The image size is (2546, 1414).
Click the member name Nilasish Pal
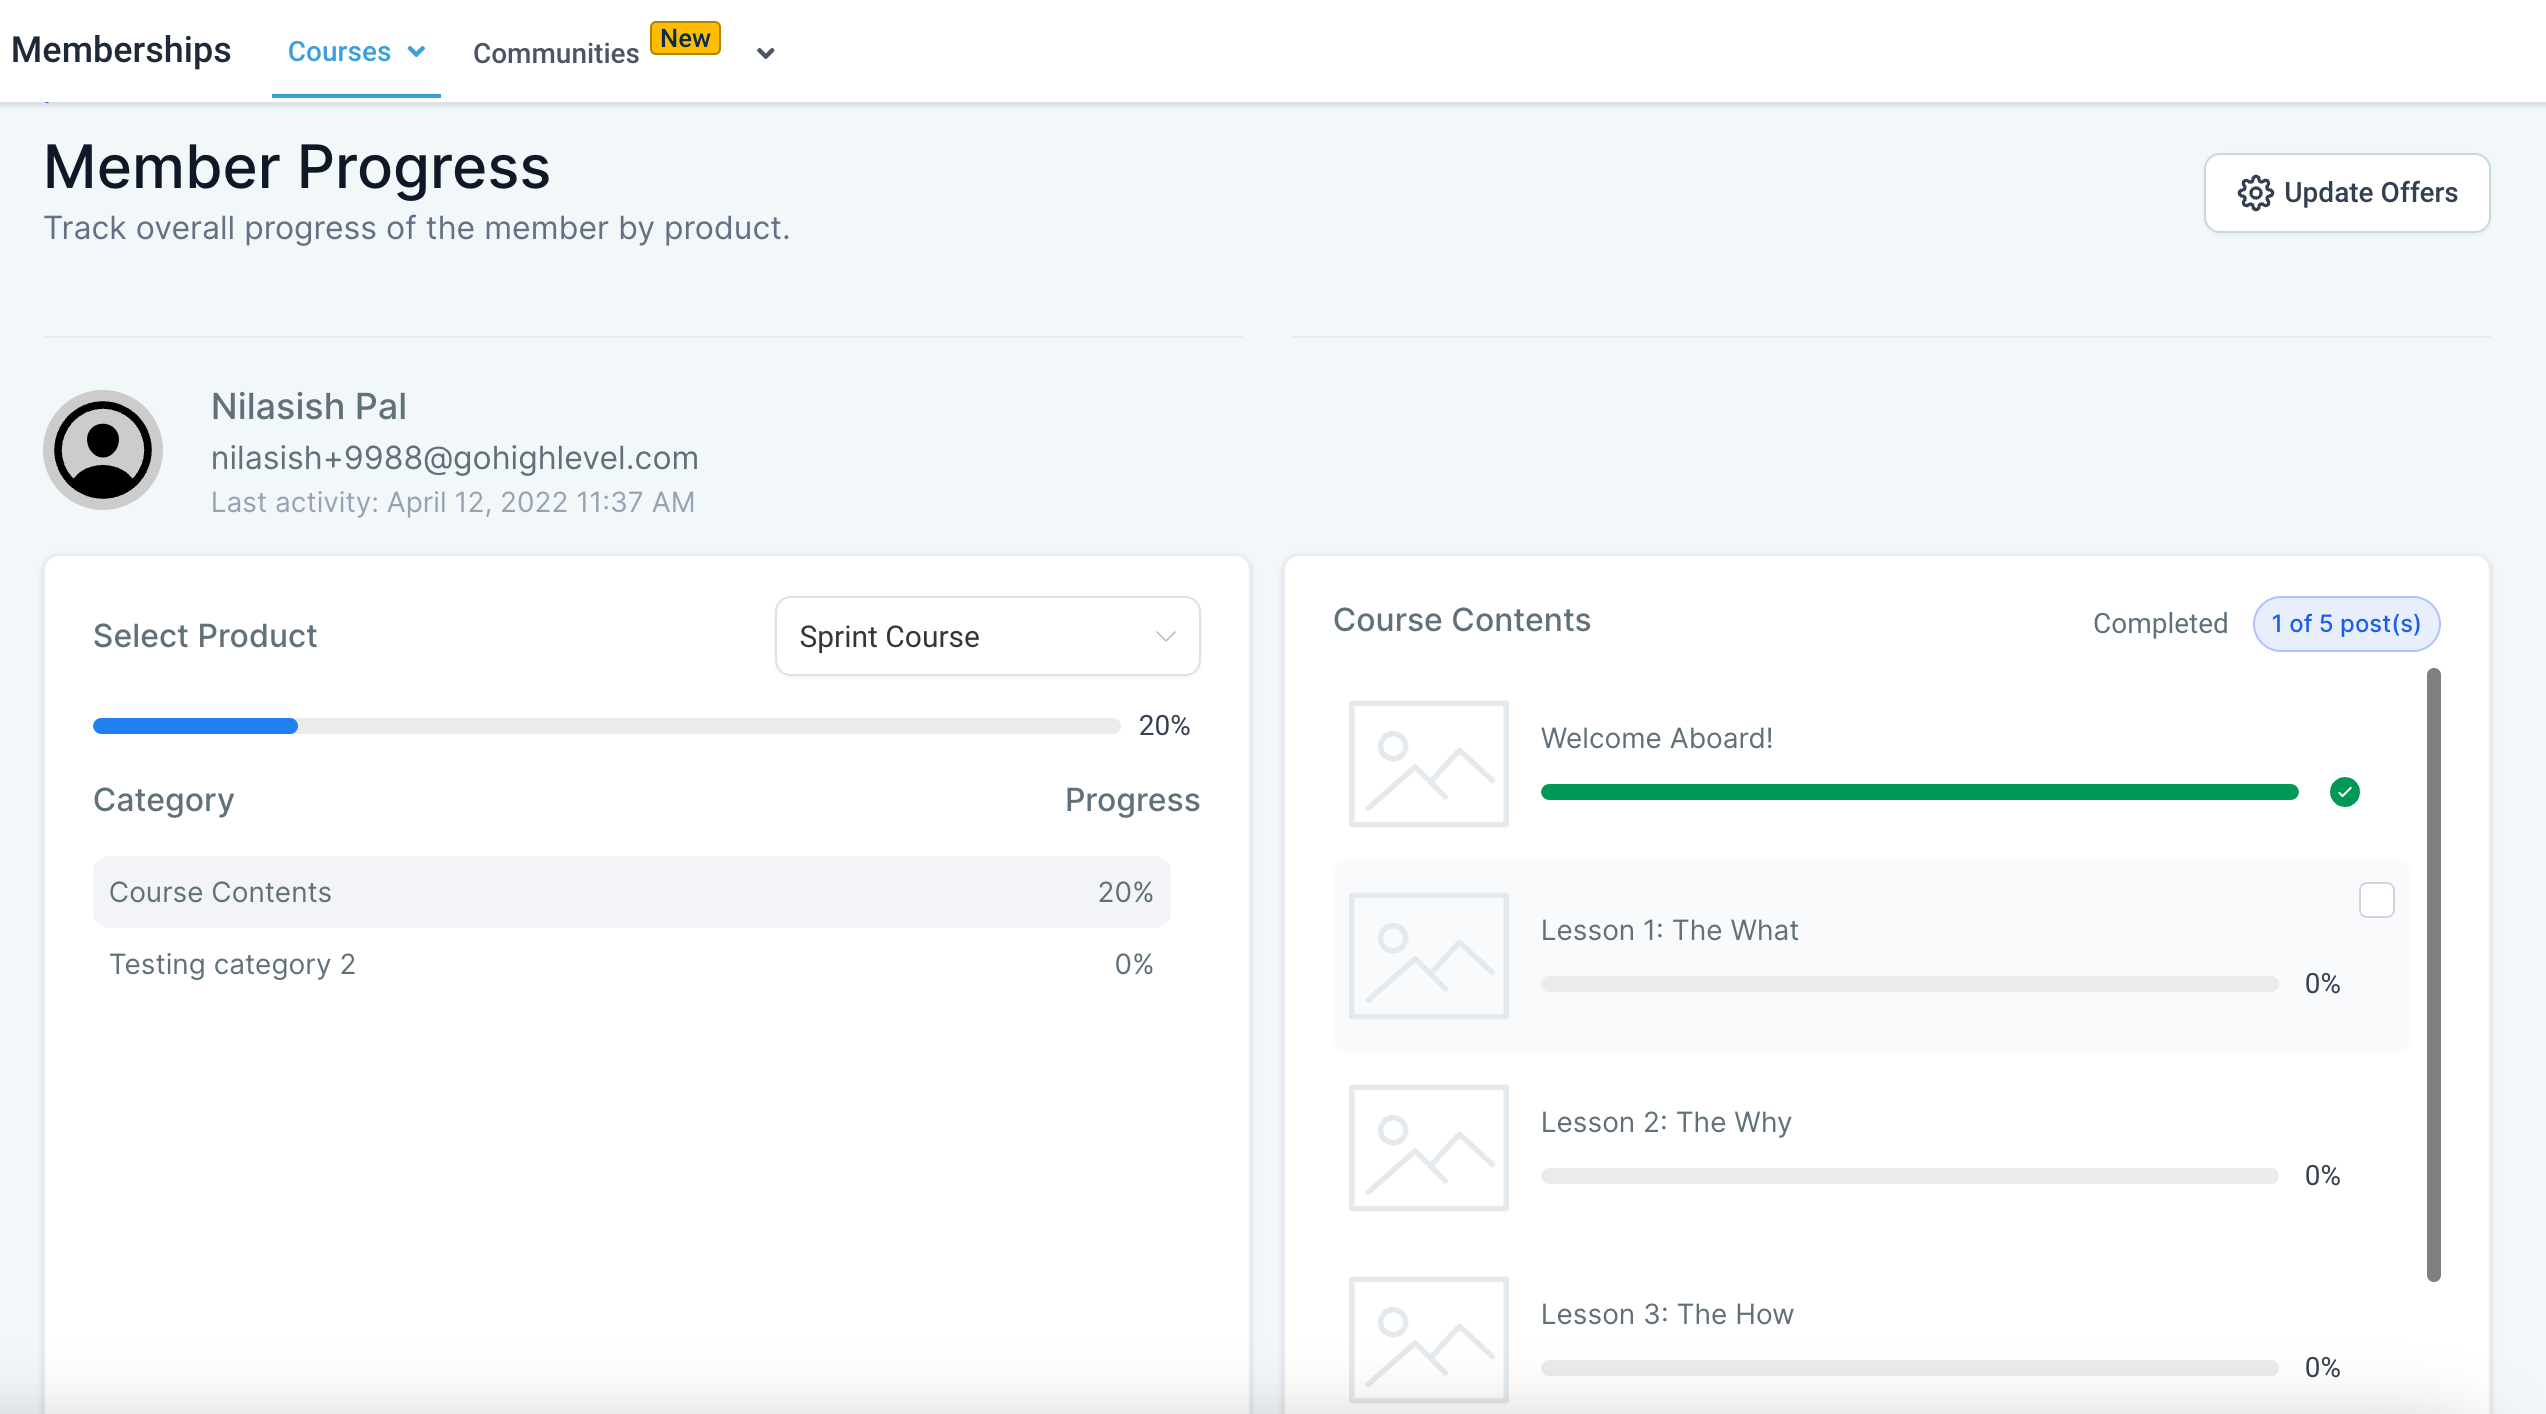coord(309,406)
